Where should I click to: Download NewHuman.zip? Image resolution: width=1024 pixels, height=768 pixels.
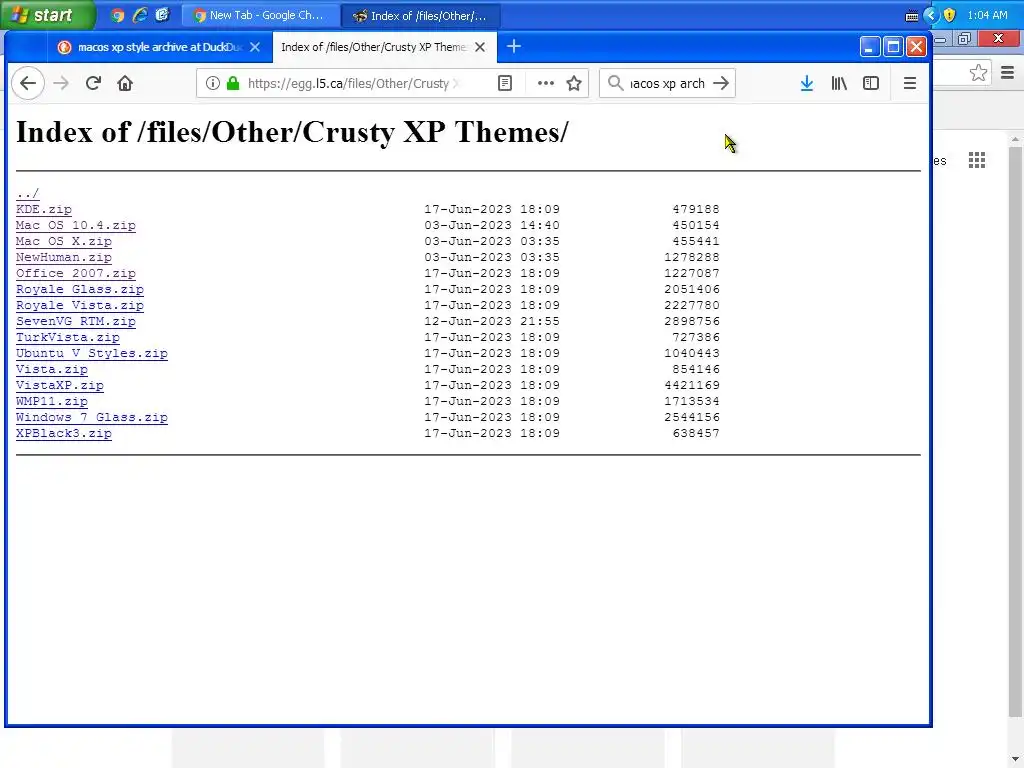64,257
